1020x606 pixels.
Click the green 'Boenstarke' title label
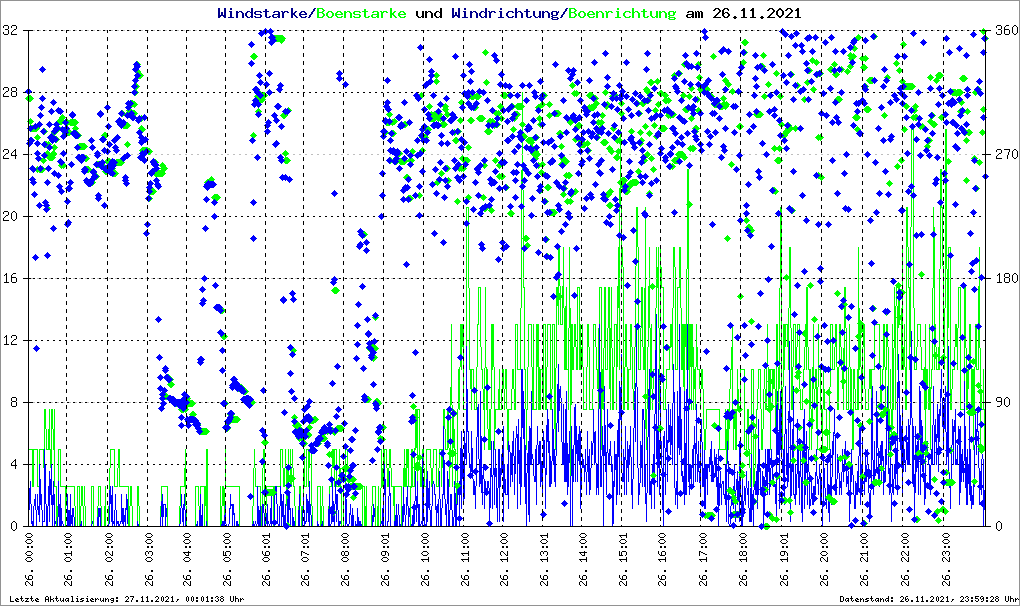click(361, 13)
